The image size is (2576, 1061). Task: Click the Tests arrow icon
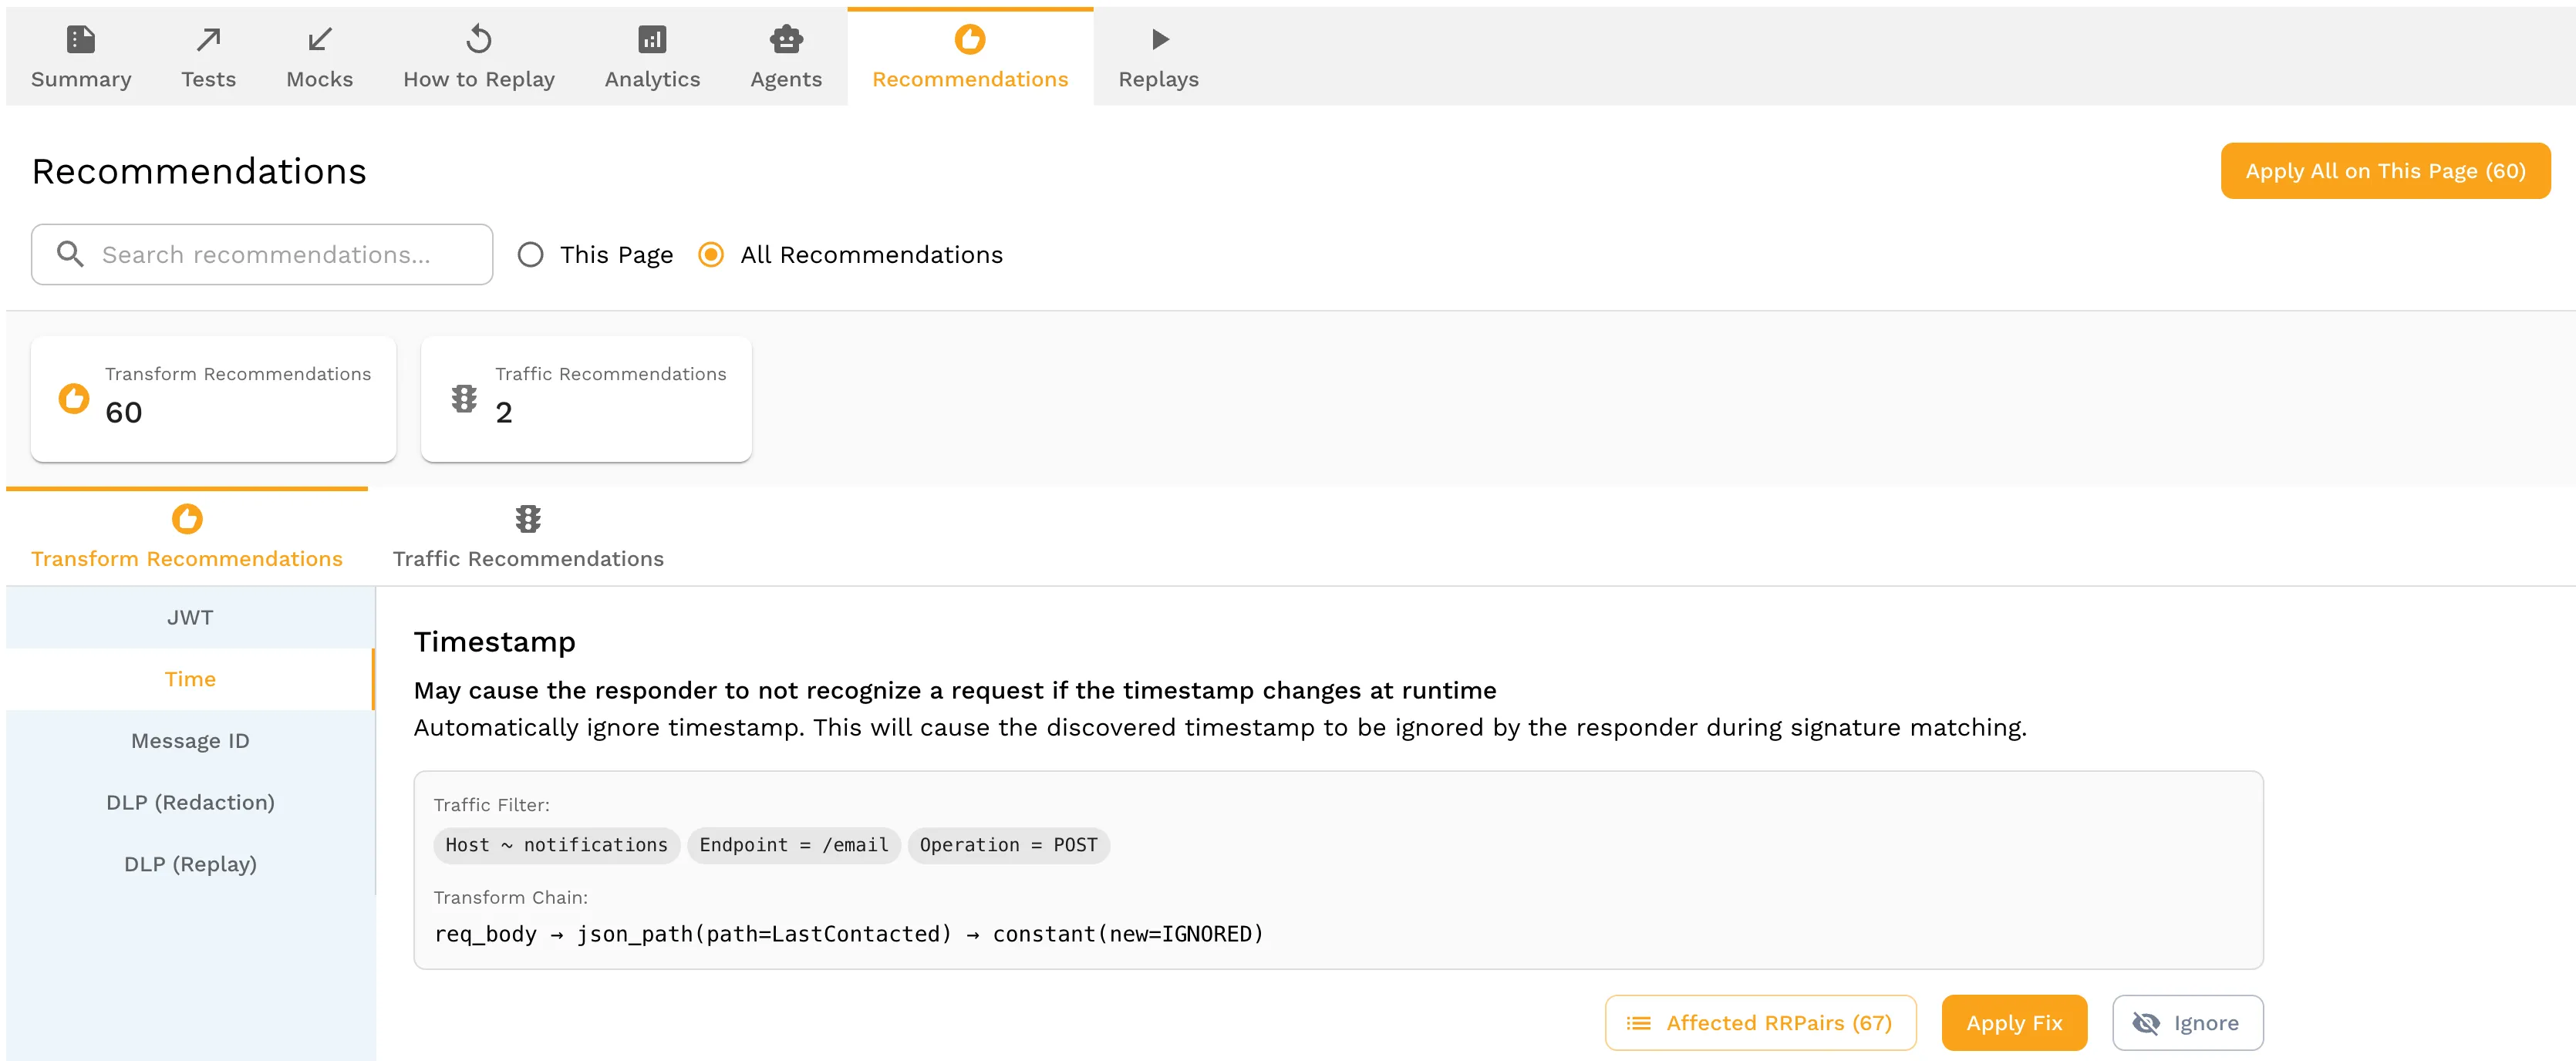(208, 39)
